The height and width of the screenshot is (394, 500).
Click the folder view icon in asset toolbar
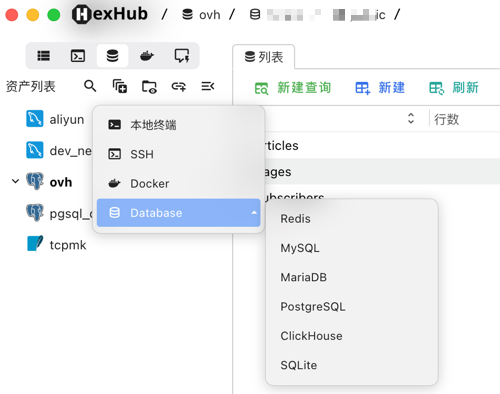coord(149,87)
